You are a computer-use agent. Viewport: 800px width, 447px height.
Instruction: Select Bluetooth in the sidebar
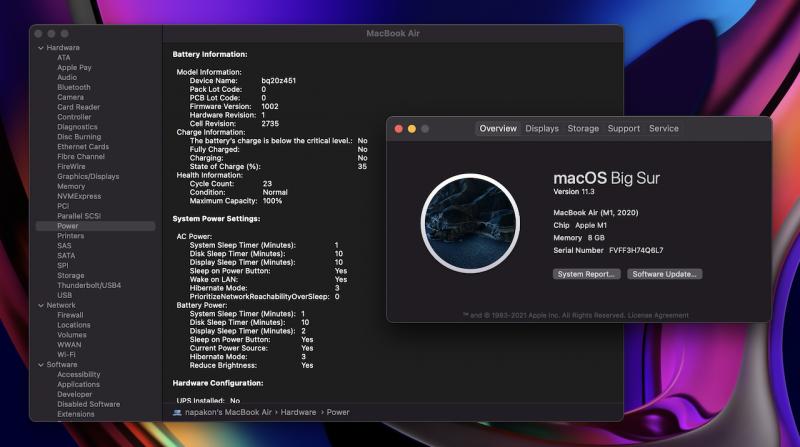[x=73, y=87]
